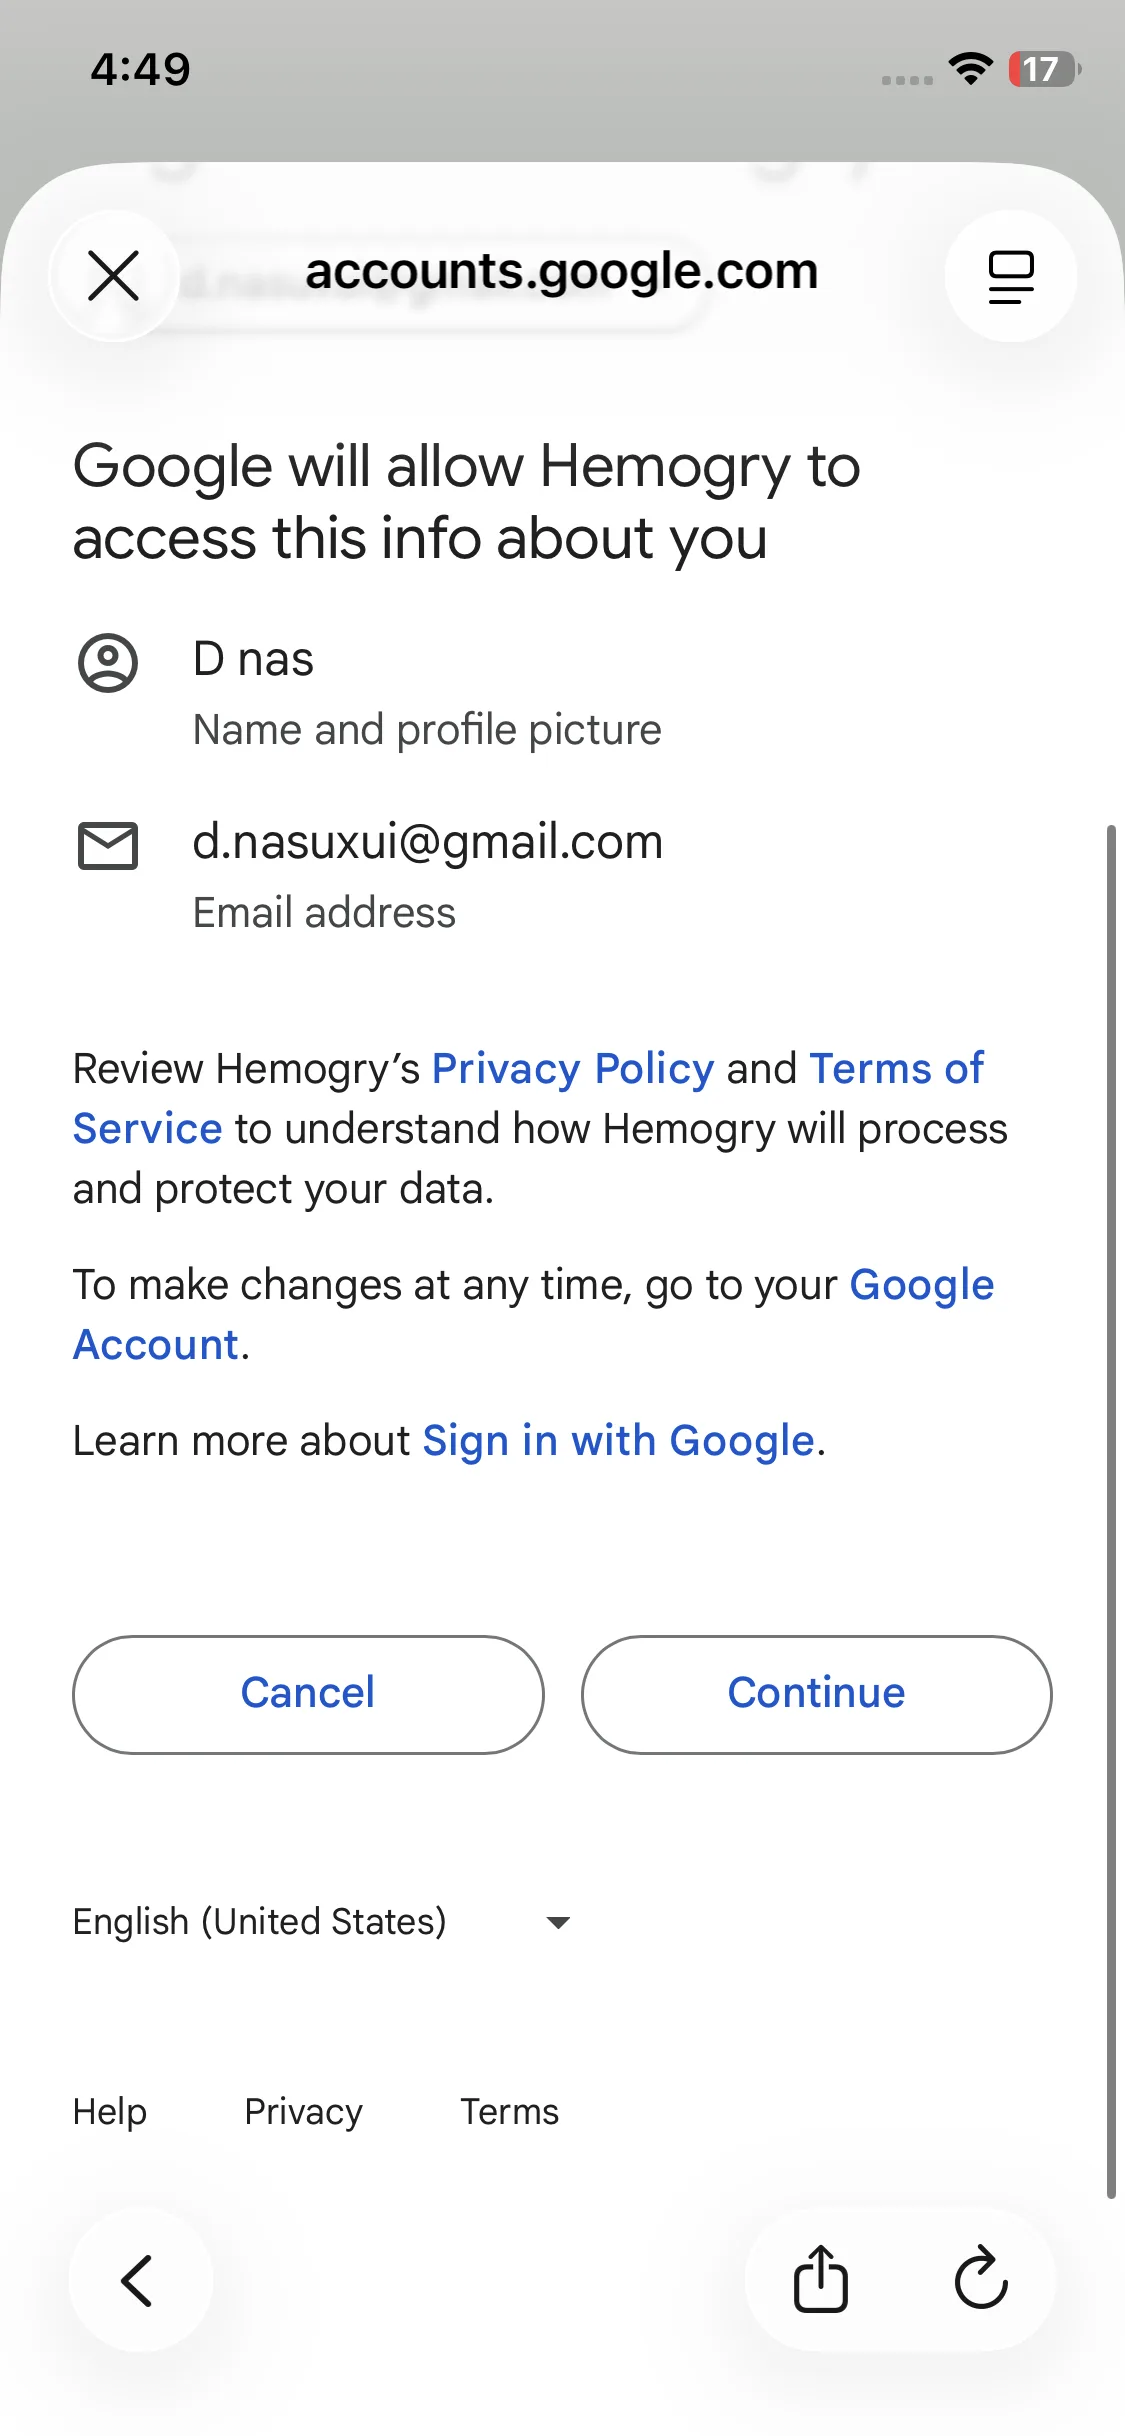Open the Privacy footer link
This screenshot has width=1125, height=2436.
[303, 2112]
